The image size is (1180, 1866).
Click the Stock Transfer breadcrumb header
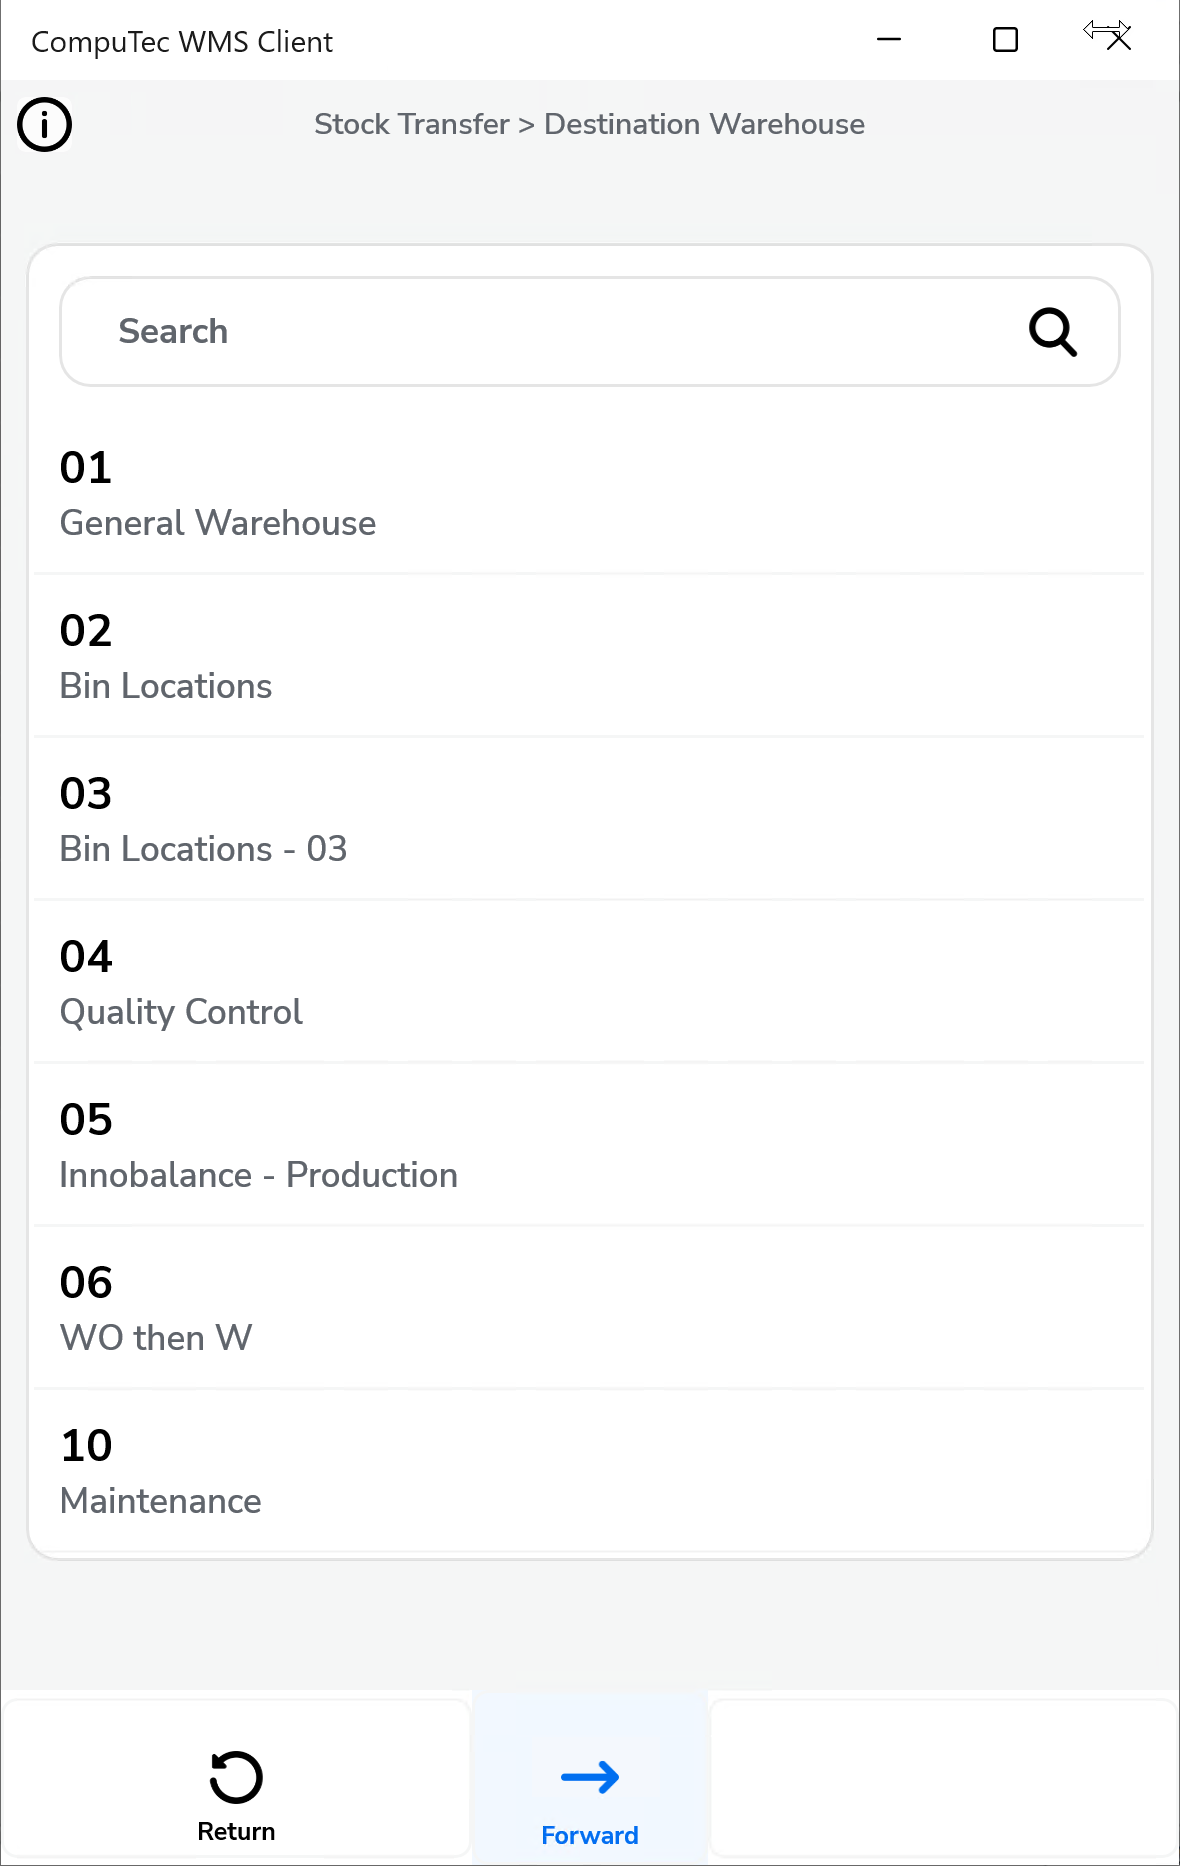pos(589,124)
